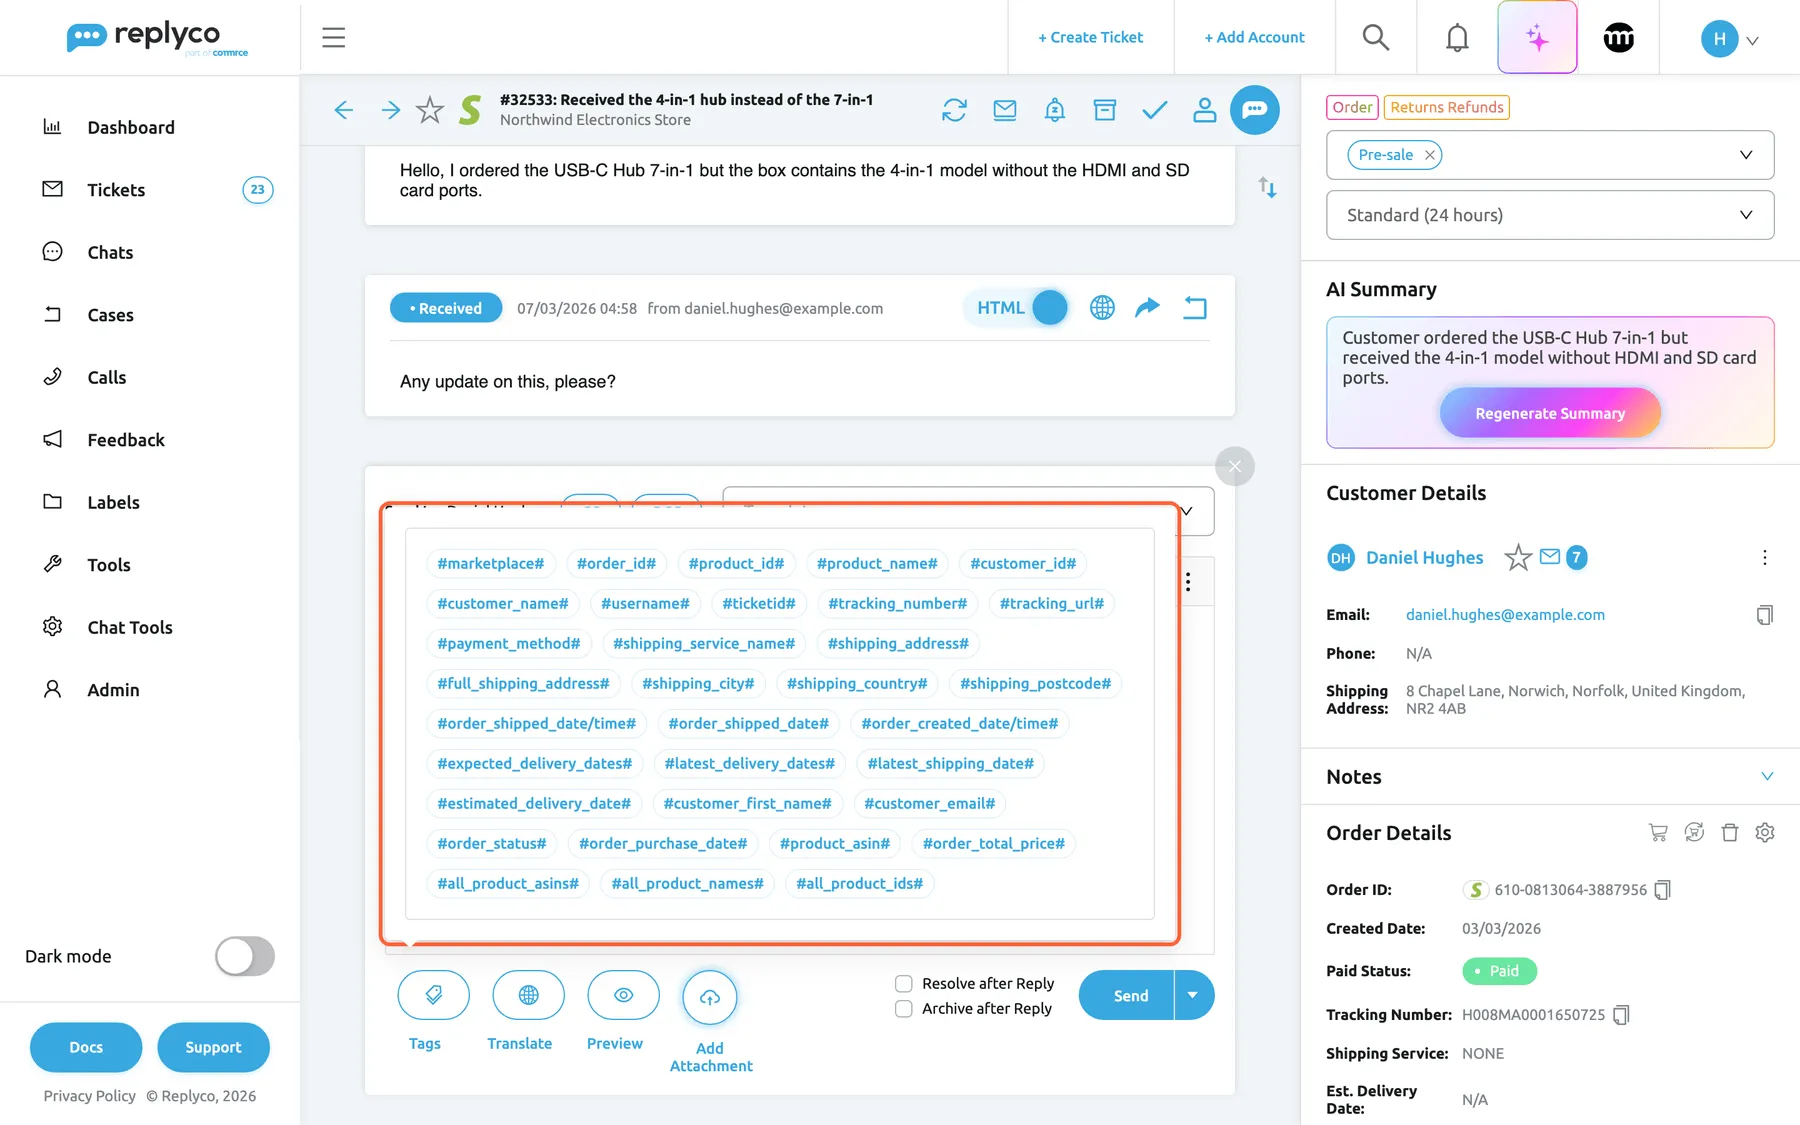Mark ticket as unread envelope icon

pos(1005,110)
